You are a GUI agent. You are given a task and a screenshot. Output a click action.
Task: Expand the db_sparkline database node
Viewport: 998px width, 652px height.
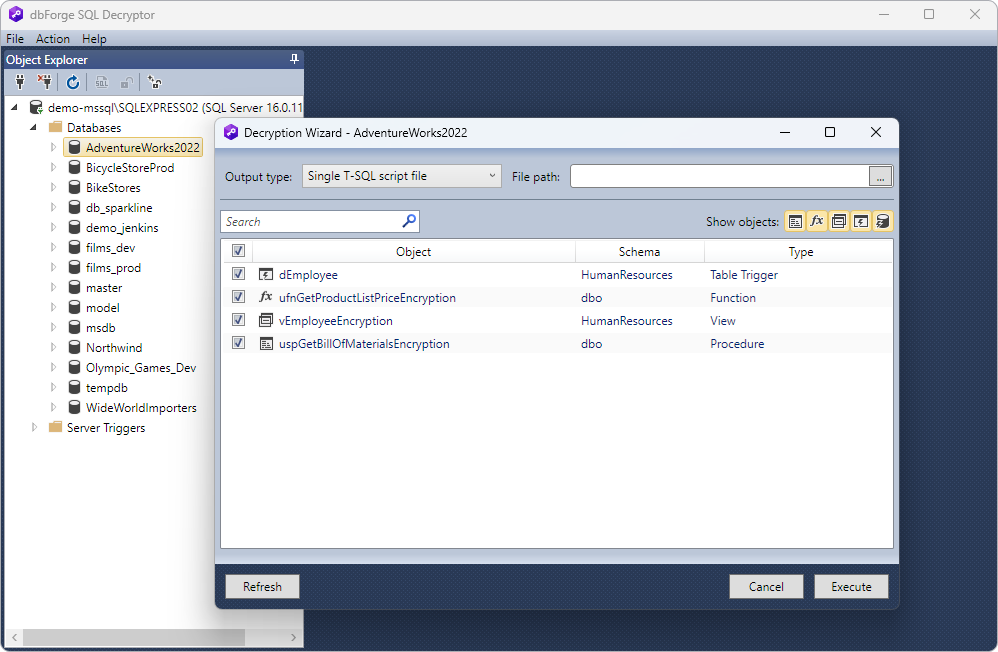(x=53, y=207)
